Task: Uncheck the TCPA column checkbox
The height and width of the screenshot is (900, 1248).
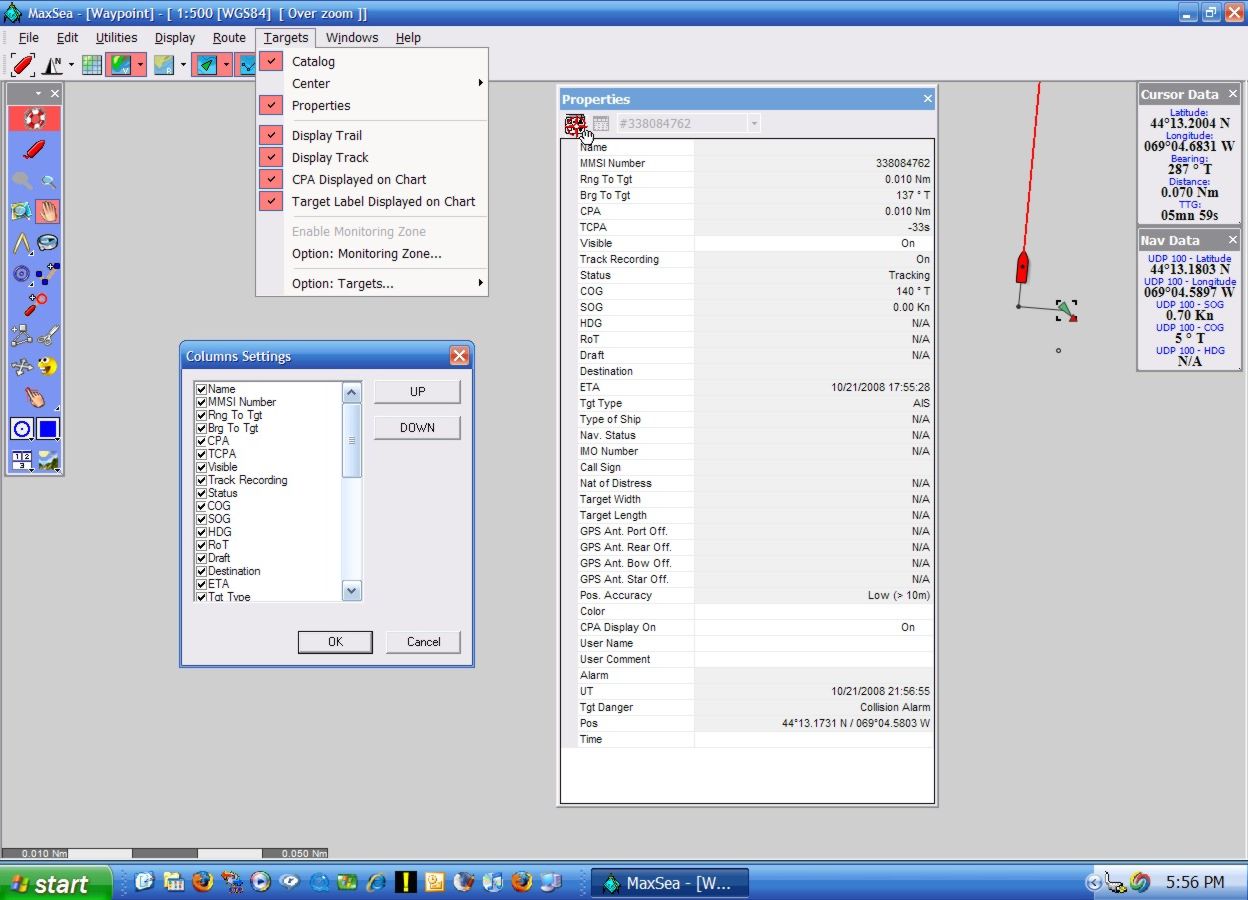Action: 202,454
